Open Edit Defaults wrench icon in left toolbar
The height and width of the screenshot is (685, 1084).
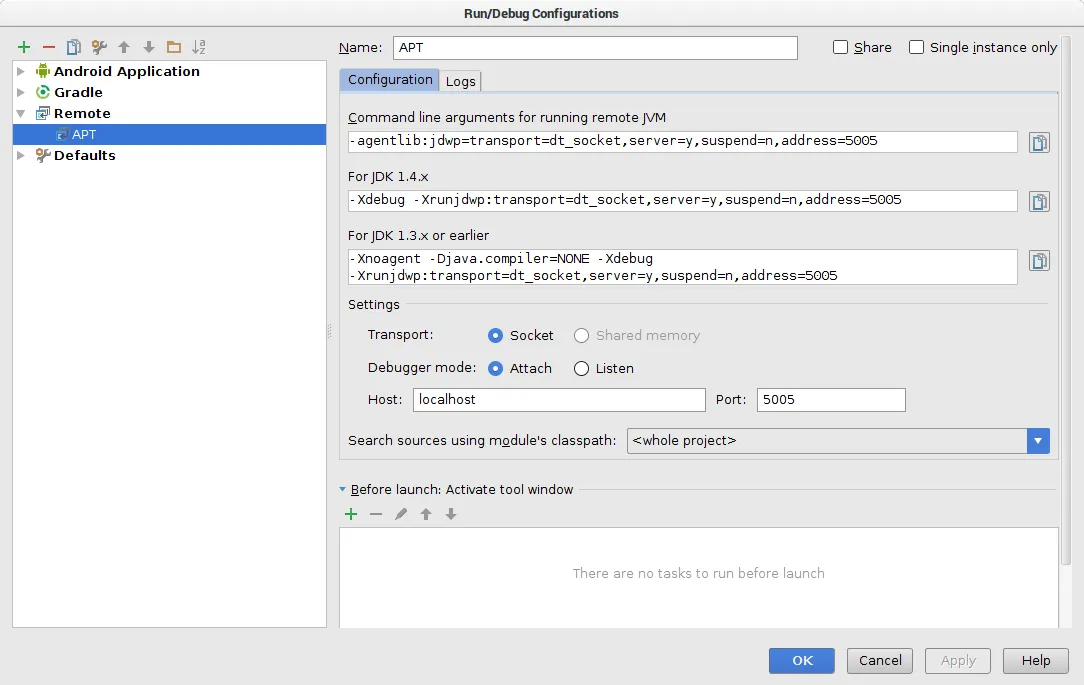[99, 47]
